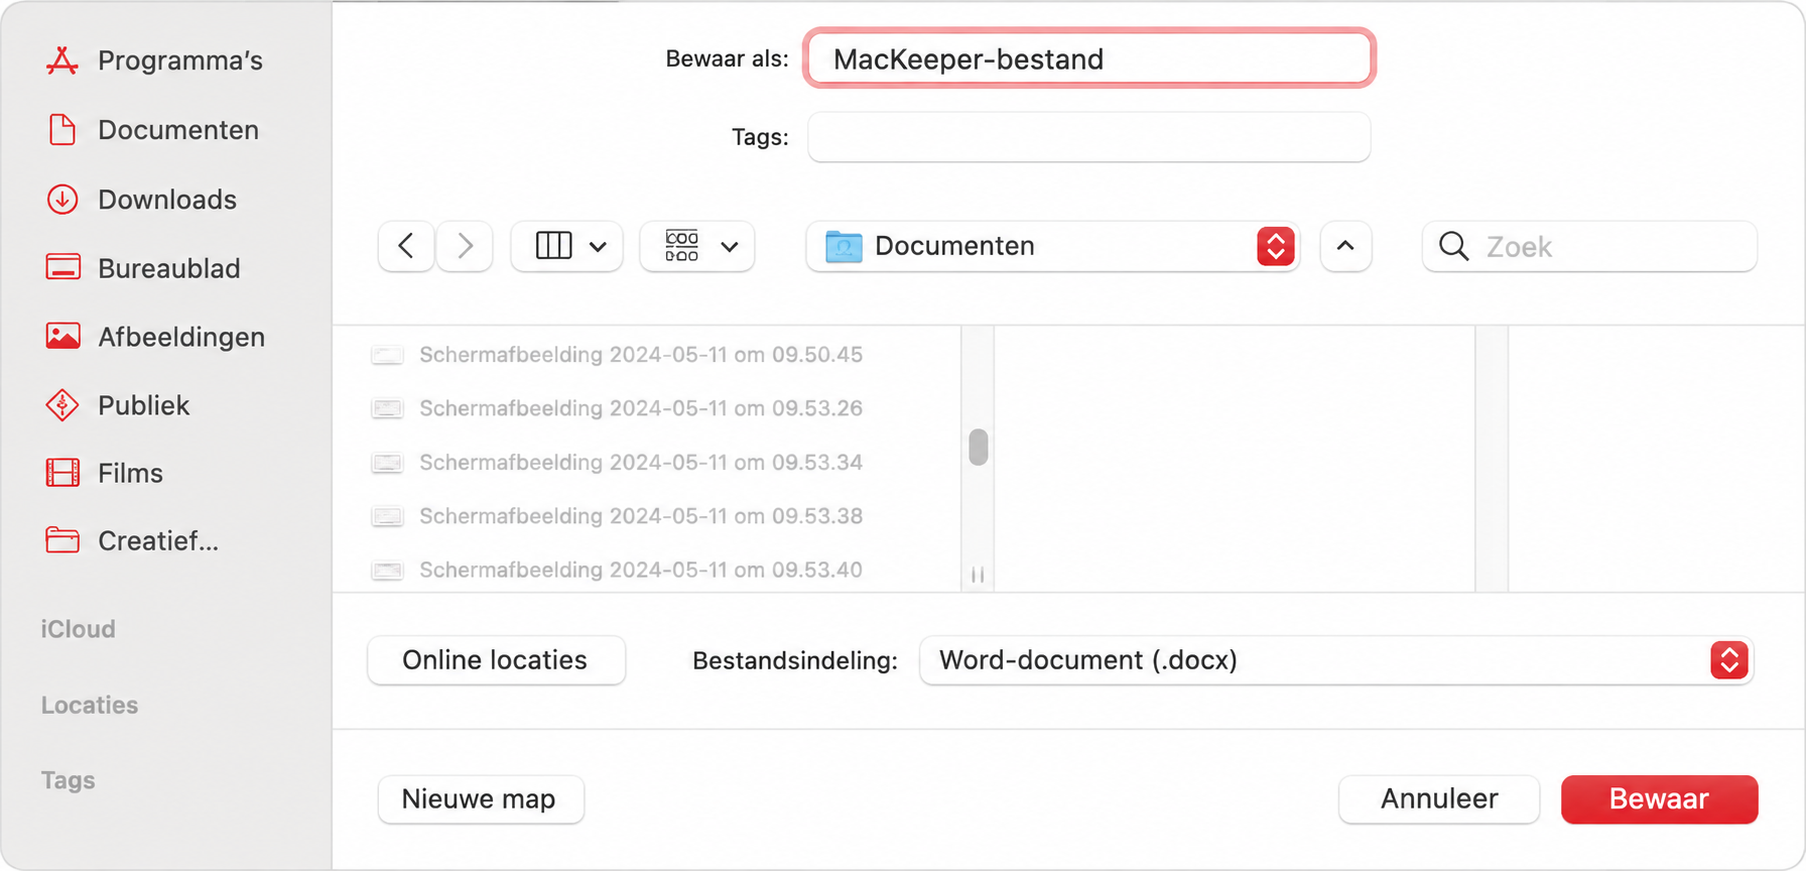
Task: Click the column view icon
Action: [x=553, y=246]
